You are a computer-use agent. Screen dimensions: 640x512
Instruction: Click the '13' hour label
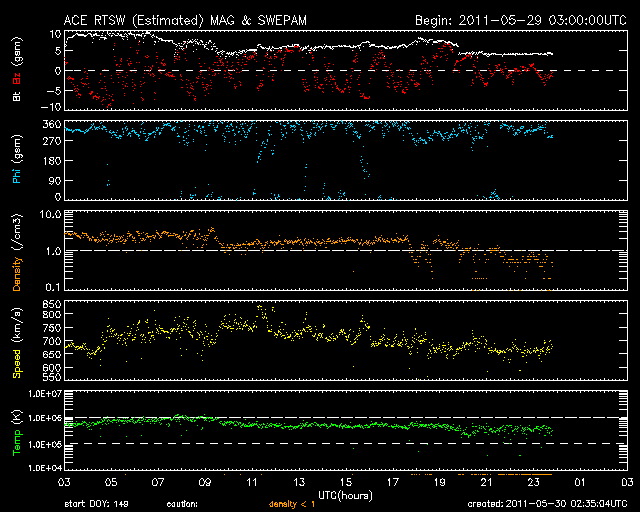point(299,483)
